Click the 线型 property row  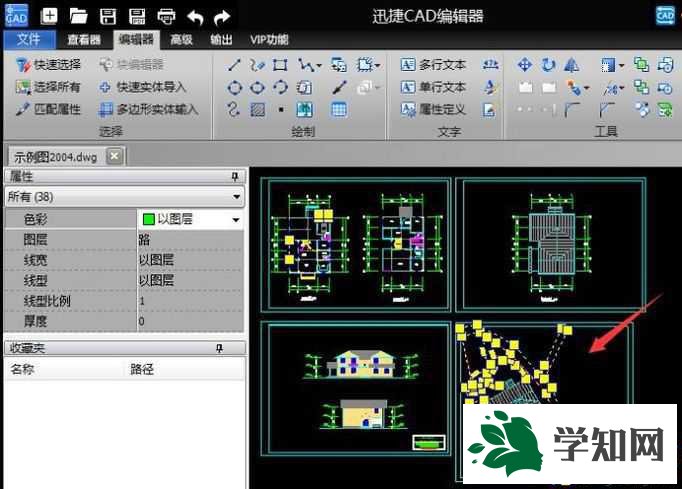tap(124, 281)
